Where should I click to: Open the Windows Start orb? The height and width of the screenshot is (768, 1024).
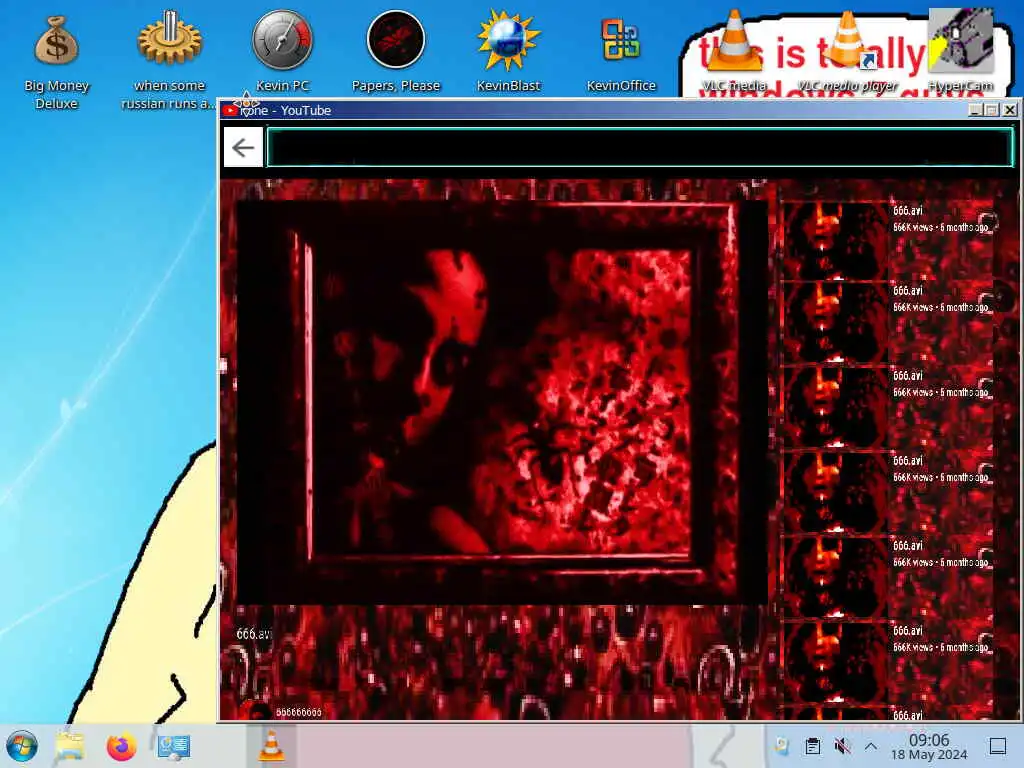pos(22,746)
